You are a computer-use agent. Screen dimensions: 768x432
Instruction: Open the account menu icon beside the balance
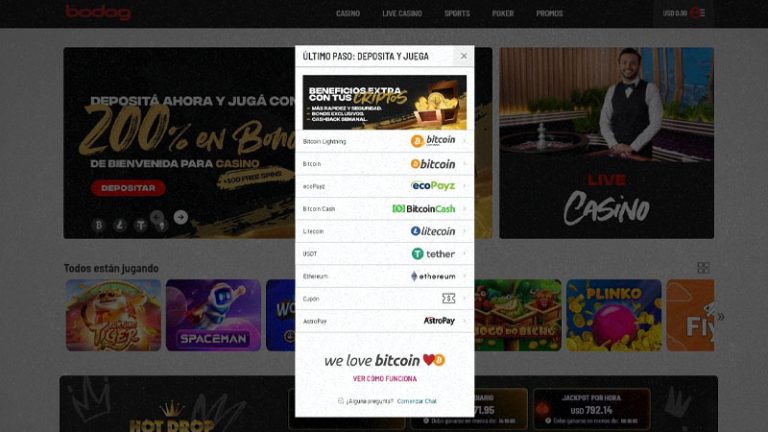[697, 13]
